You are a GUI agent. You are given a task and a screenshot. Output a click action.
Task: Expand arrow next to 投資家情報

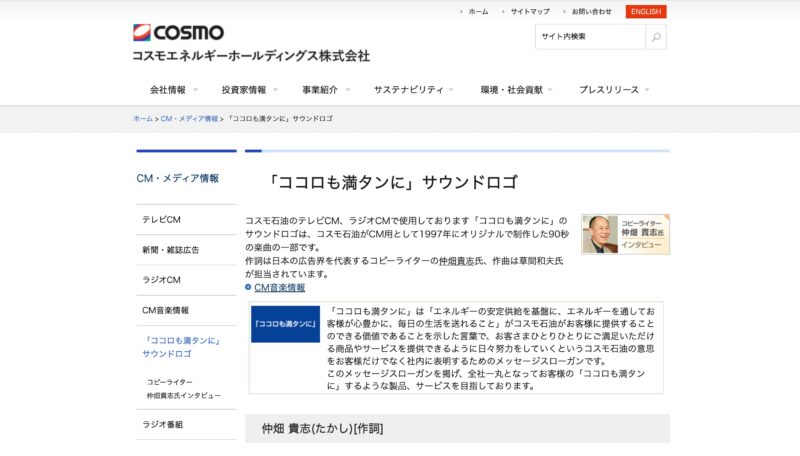pyautogui.click(x=276, y=90)
